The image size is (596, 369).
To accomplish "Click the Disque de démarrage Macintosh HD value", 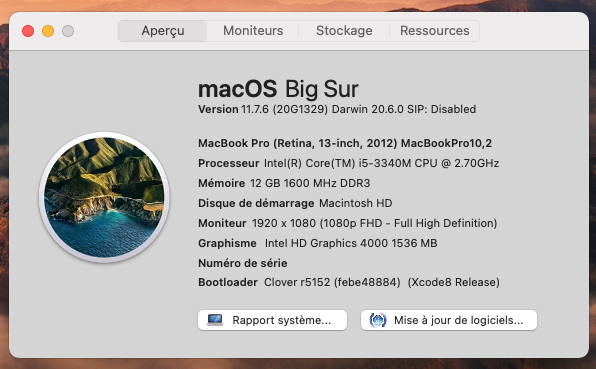I will pos(356,203).
